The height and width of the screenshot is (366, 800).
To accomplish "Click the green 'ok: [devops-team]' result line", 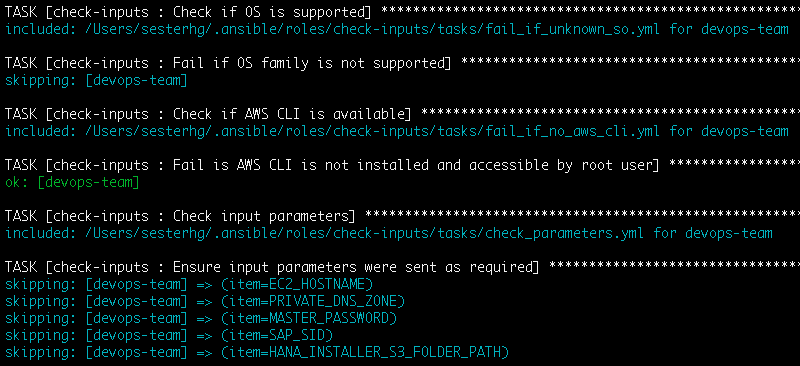I will 72,182.
